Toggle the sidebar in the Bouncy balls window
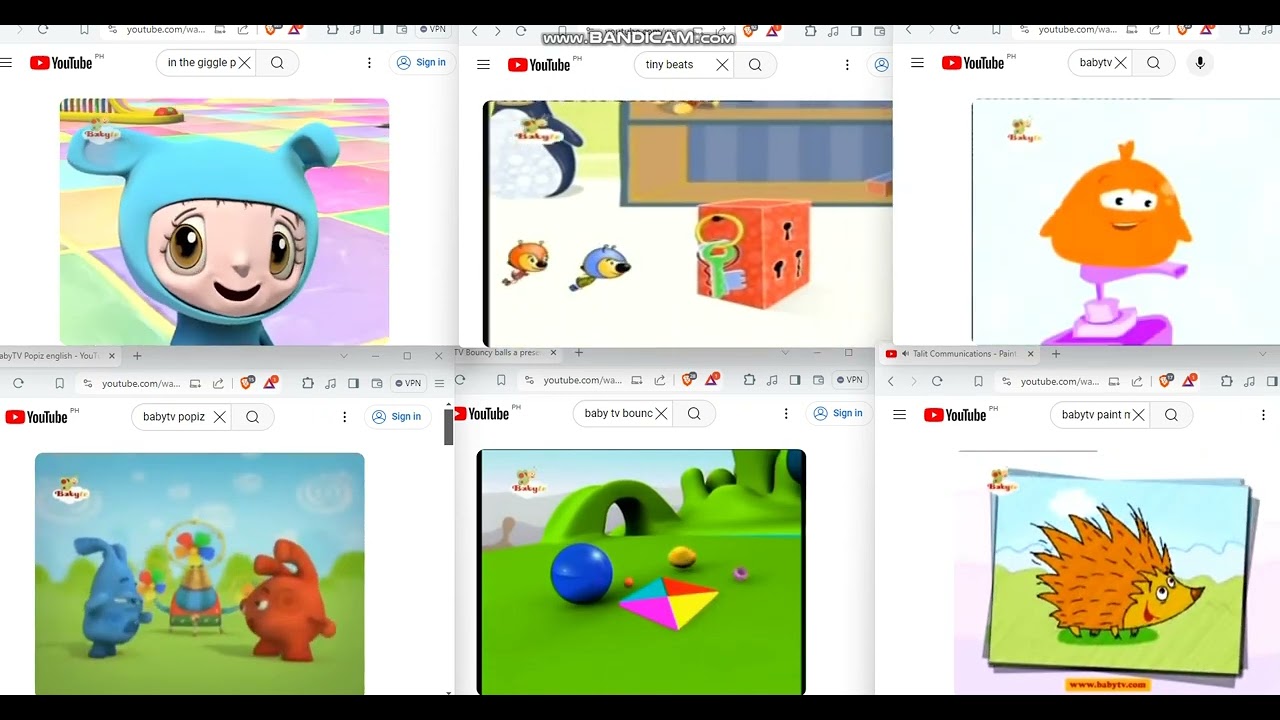The height and width of the screenshot is (720, 1280). pyautogui.click(x=795, y=380)
